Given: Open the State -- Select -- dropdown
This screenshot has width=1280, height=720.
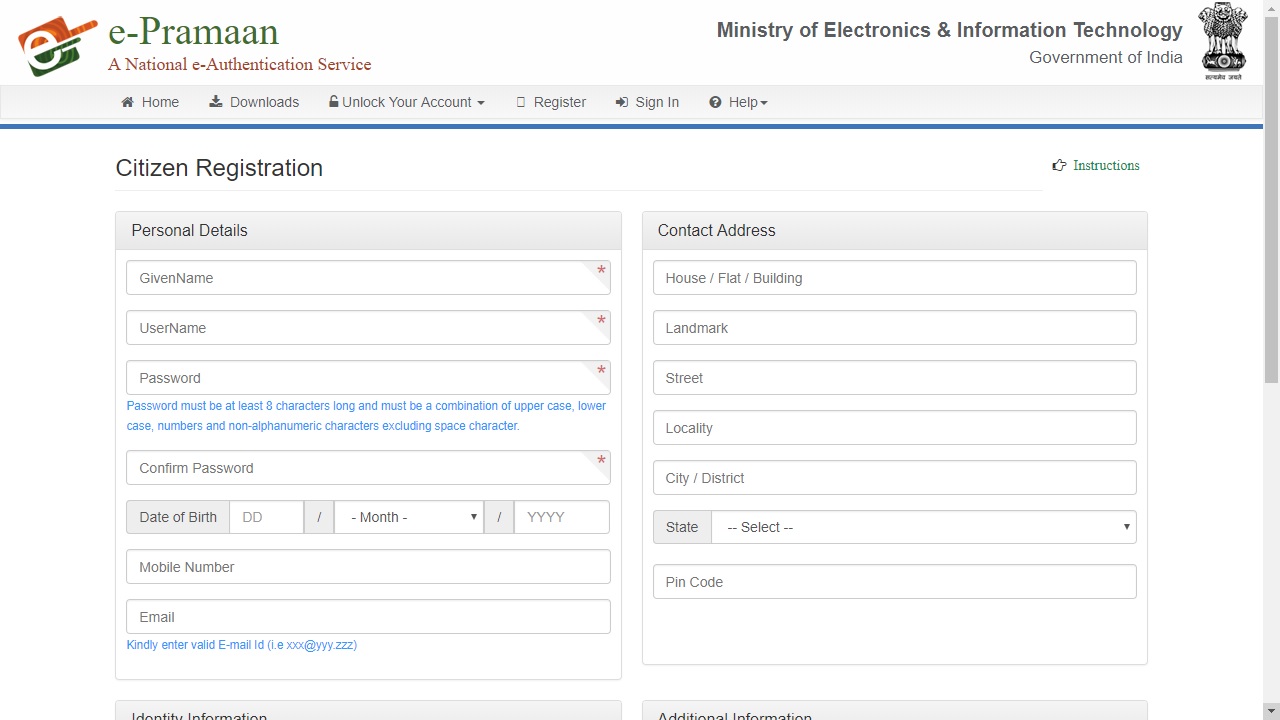Looking at the screenshot, I should (x=923, y=527).
